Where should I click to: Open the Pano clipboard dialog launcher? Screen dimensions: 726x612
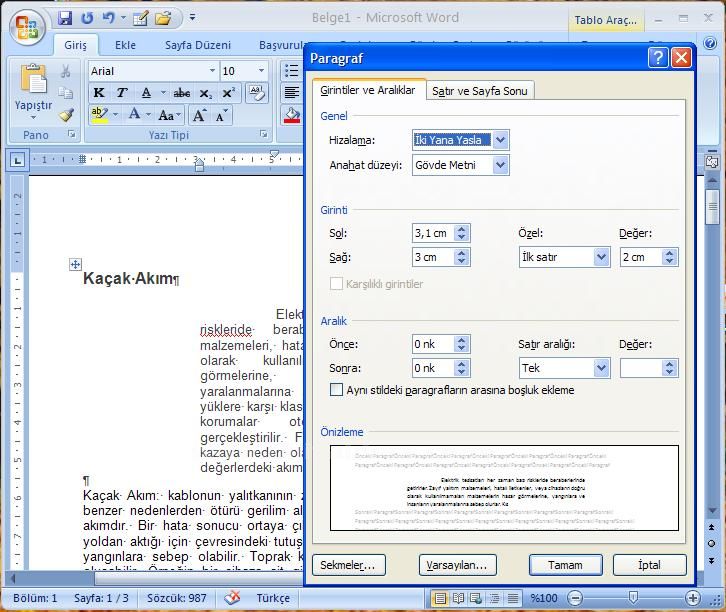click(x=72, y=134)
